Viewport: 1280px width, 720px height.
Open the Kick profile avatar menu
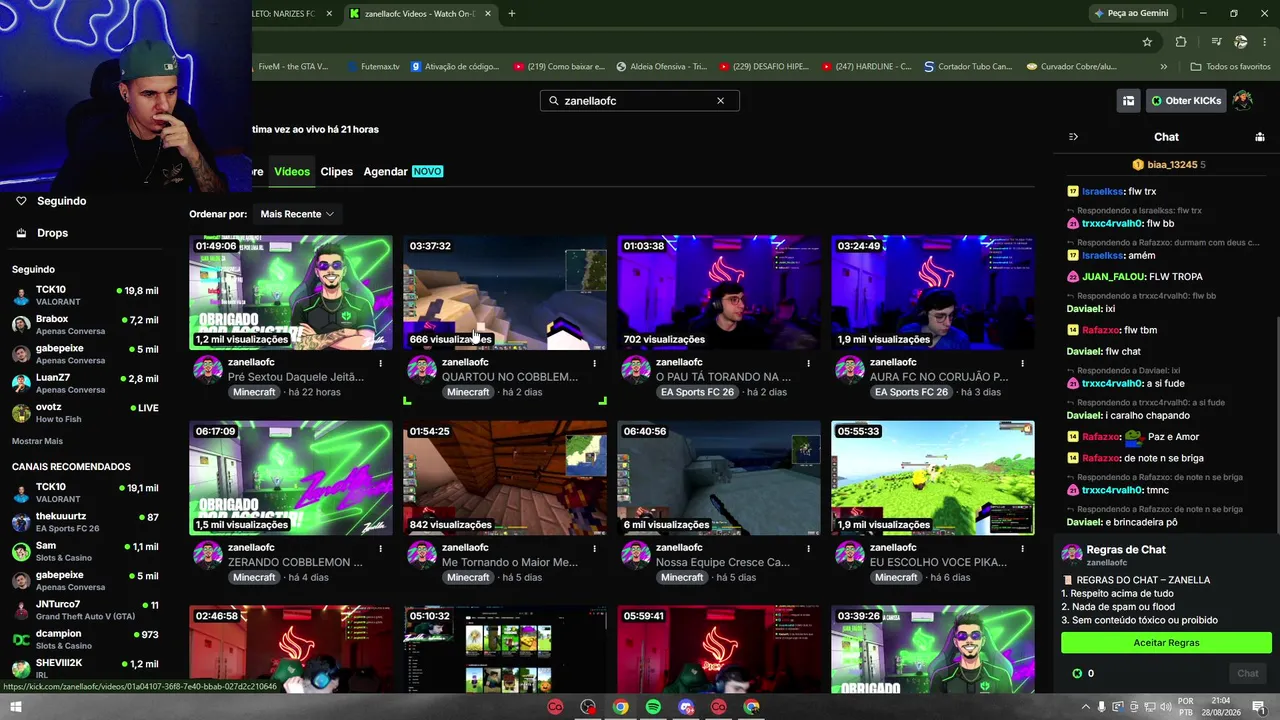(1243, 101)
